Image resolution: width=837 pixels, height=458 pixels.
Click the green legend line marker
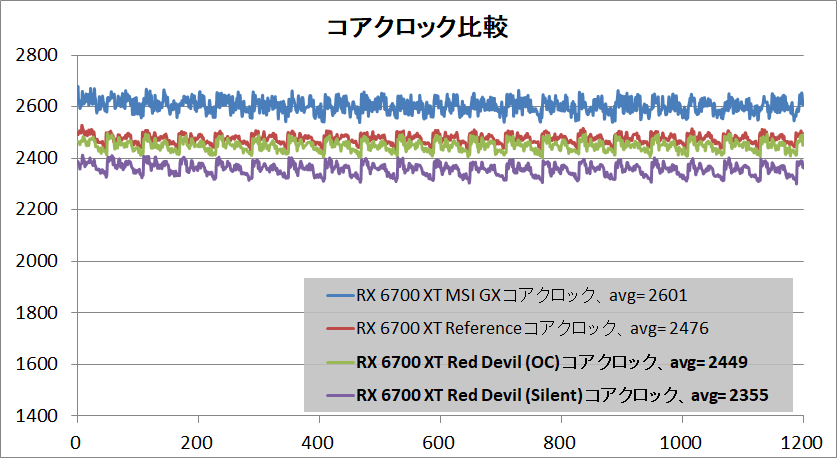[341, 362]
